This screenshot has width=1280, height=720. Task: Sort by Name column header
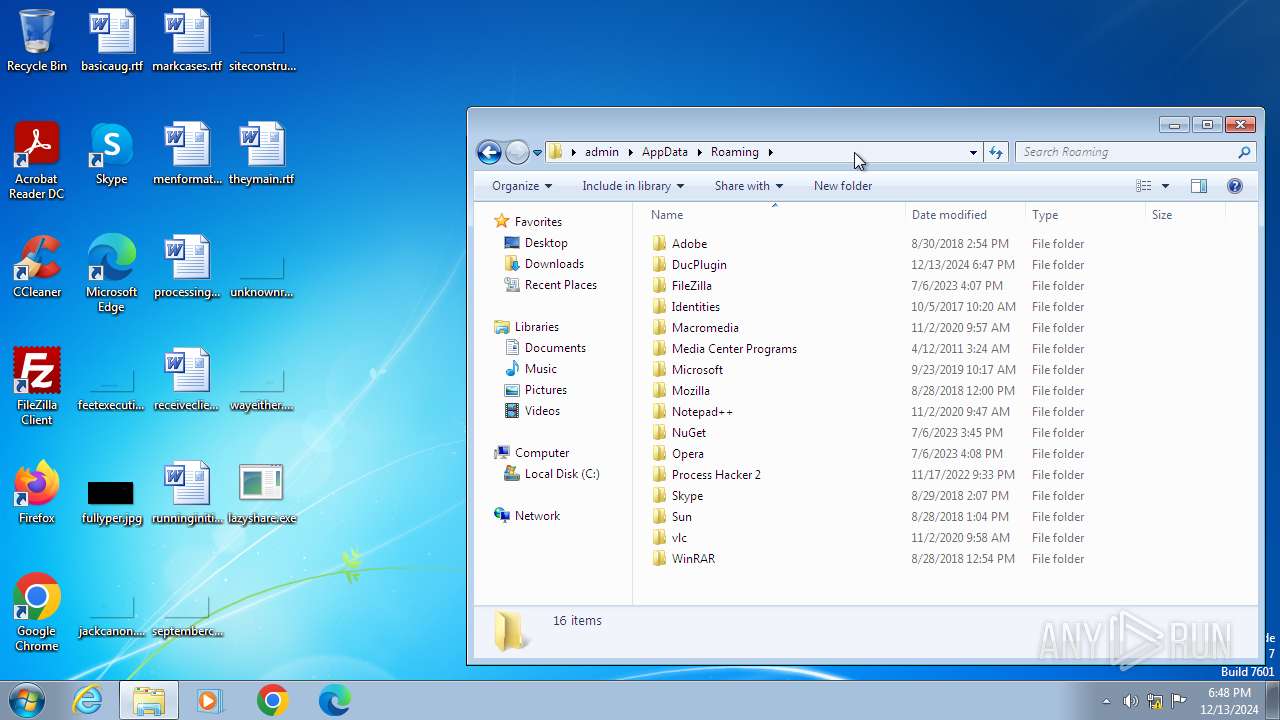pyautogui.click(x=774, y=215)
